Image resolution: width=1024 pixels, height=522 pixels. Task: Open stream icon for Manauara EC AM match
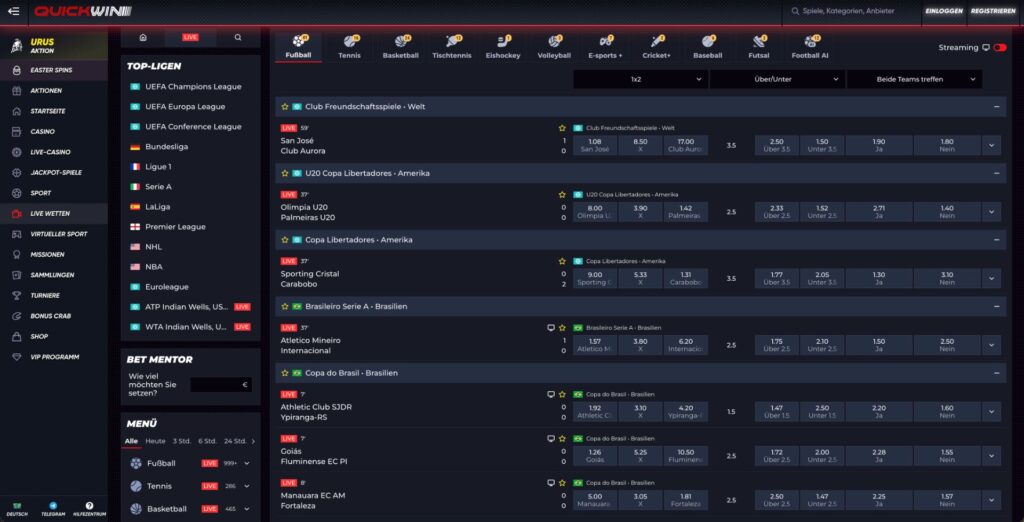point(551,483)
